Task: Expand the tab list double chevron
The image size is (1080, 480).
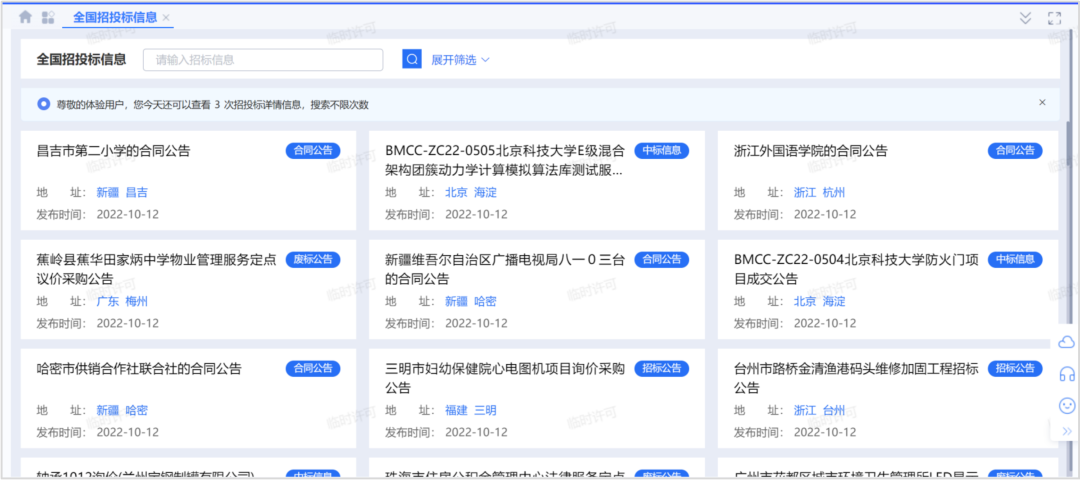Action: tap(1026, 18)
